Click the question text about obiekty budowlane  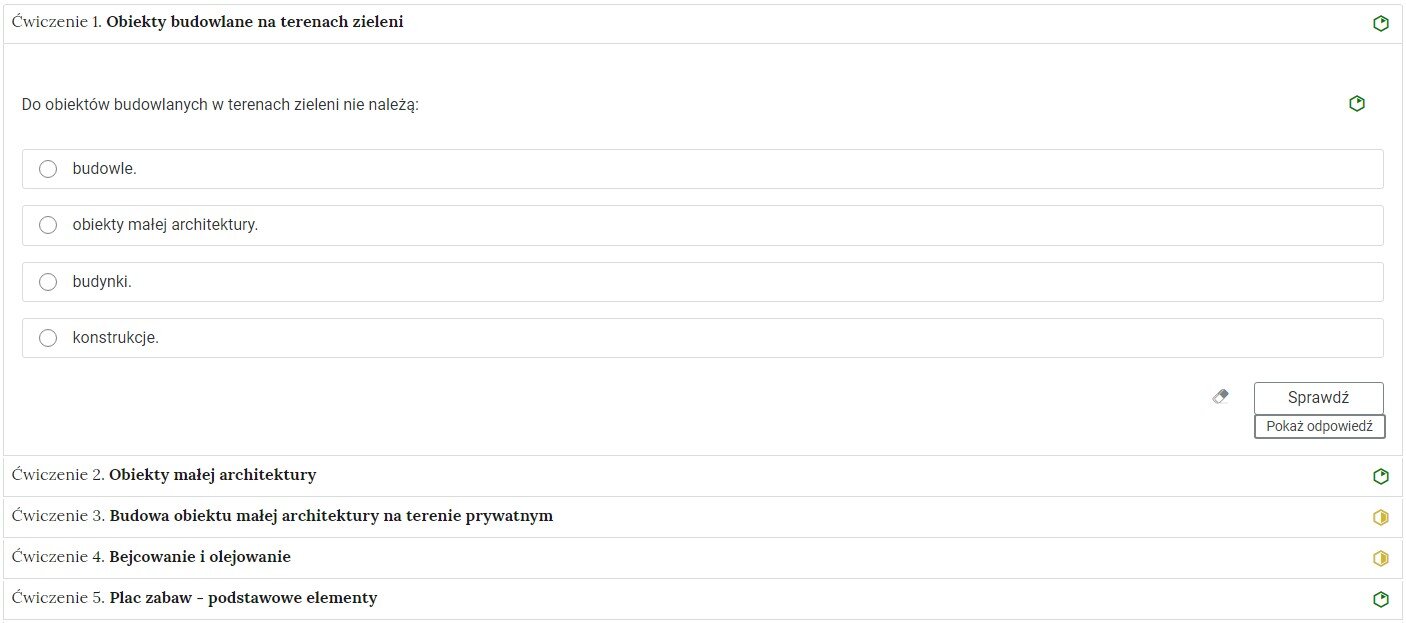click(x=220, y=104)
